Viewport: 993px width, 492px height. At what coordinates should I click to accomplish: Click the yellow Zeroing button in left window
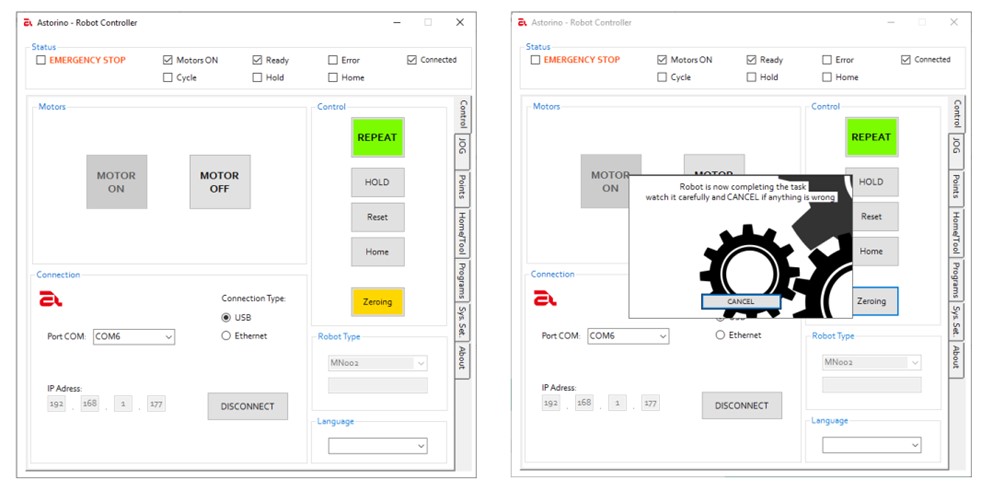(377, 302)
